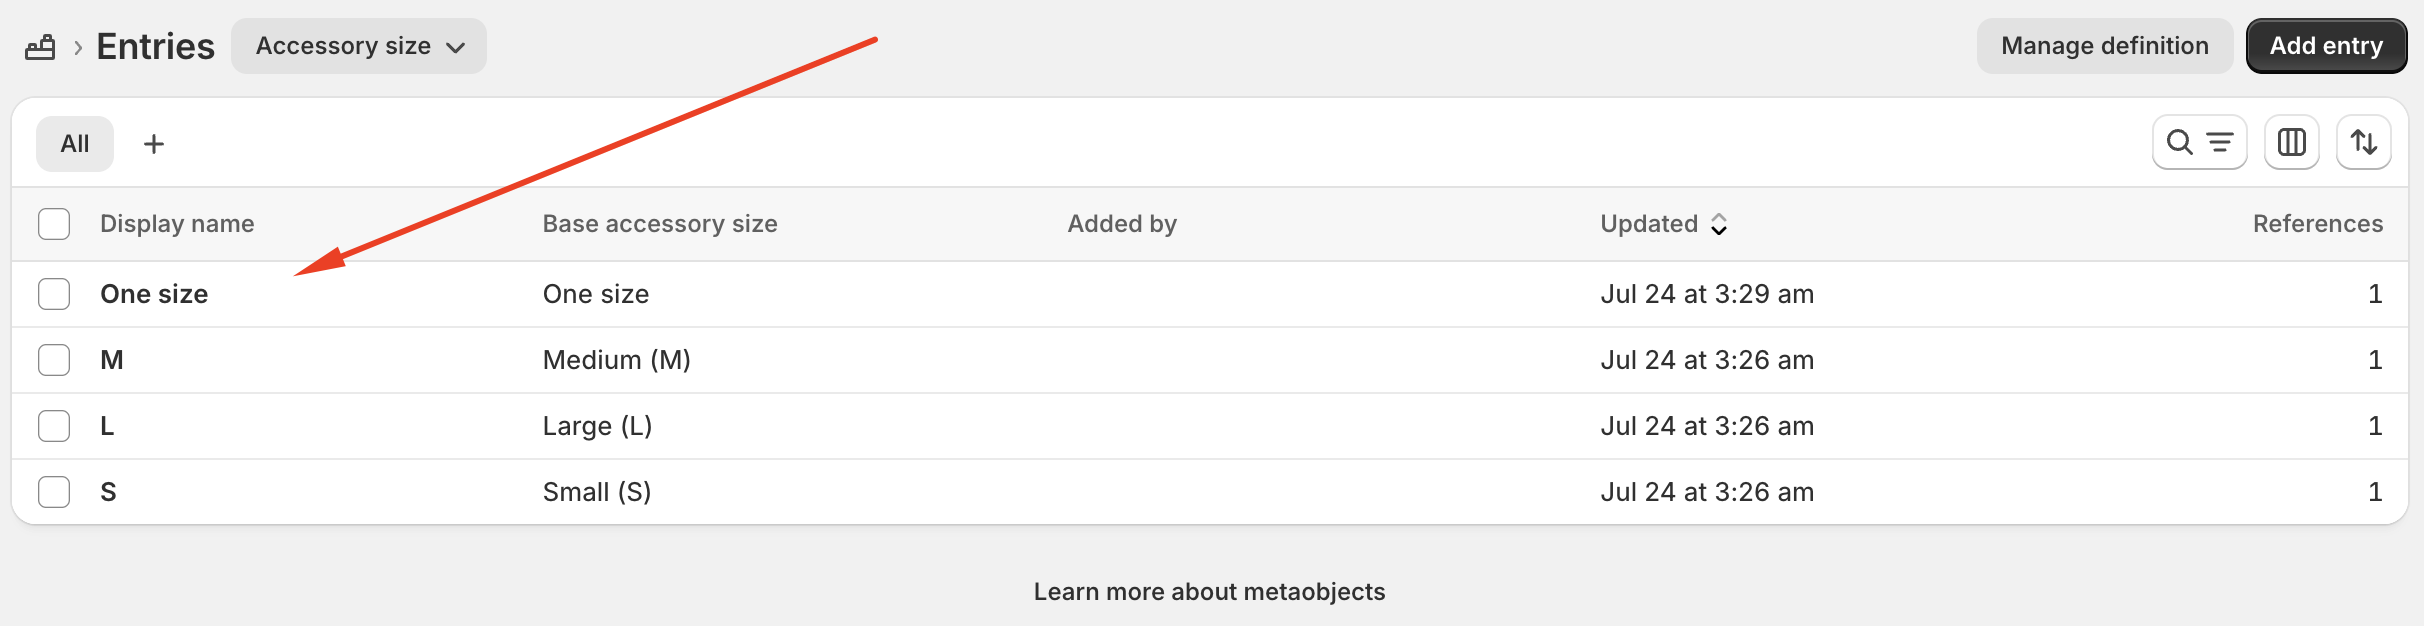The image size is (2424, 626).
Task: Add a new view with plus icon
Action: point(154,144)
